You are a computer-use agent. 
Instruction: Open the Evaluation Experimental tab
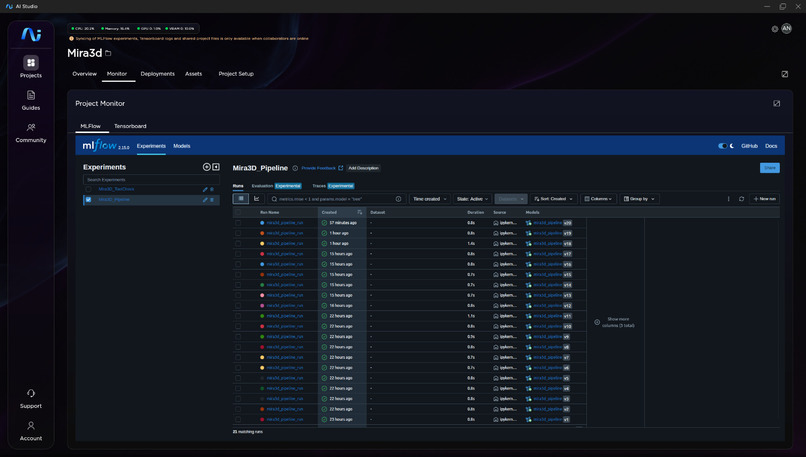coord(277,186)
